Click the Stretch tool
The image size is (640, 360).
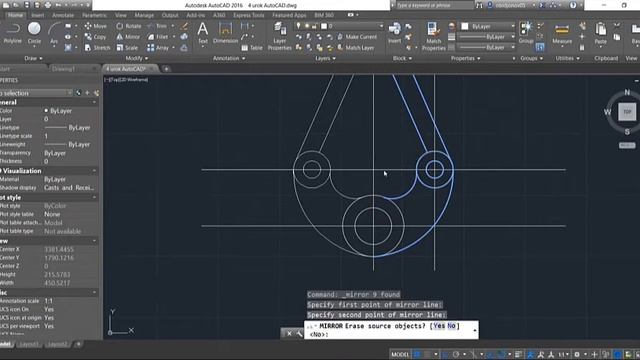coord(98,48)
